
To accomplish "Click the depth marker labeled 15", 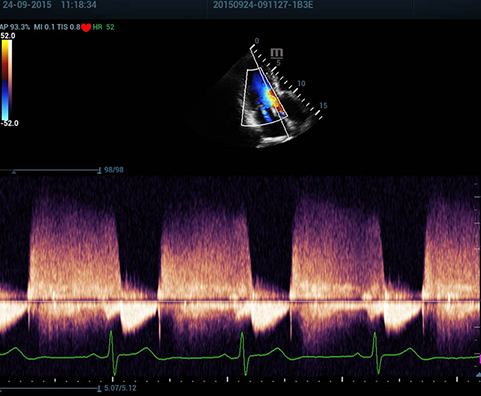I will (x=323, y=106).
